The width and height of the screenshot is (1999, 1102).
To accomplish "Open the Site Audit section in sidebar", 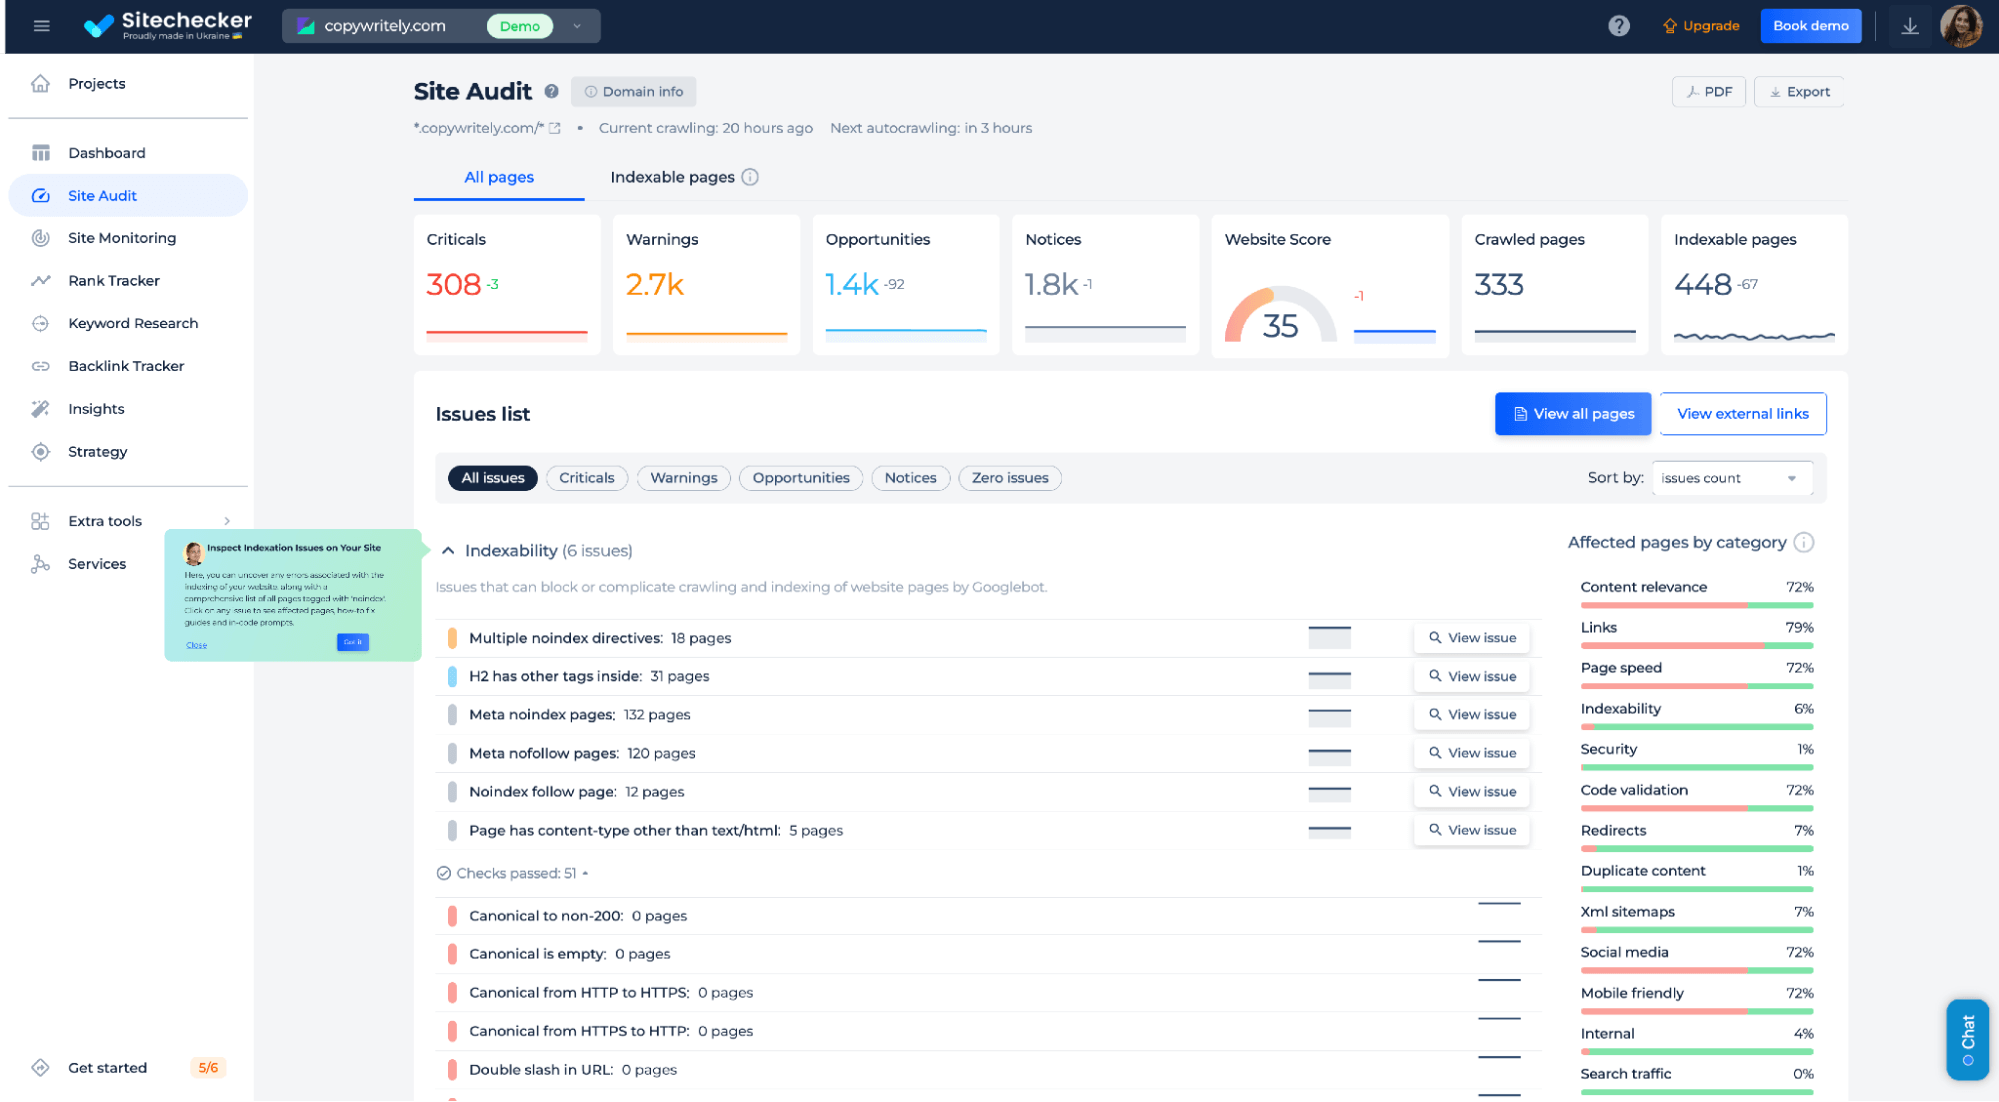I will (x=102, y=195).
